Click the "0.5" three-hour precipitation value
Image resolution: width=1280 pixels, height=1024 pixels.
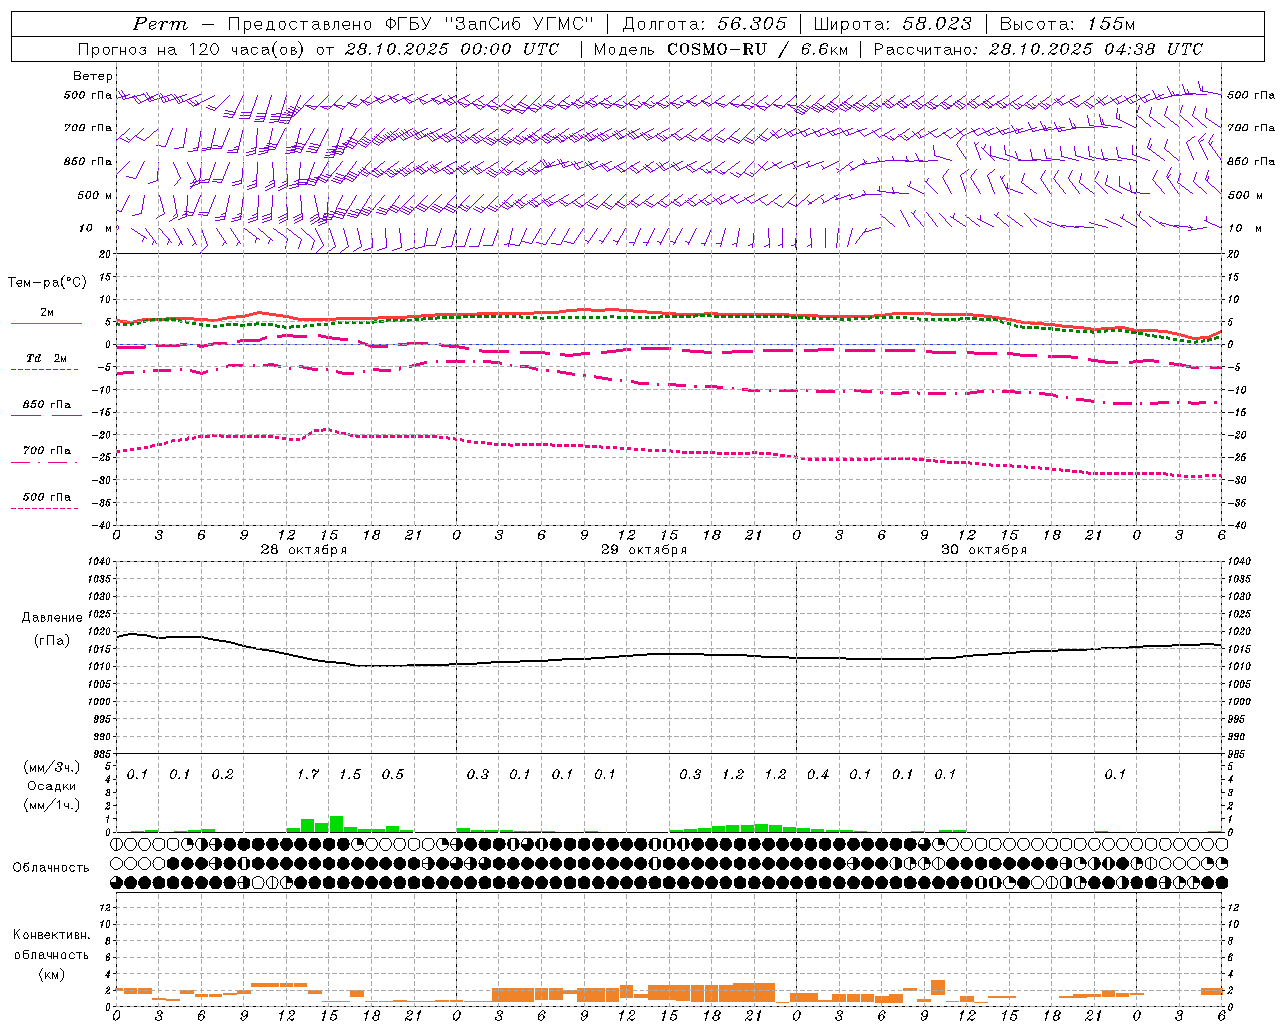pos(393,774)
